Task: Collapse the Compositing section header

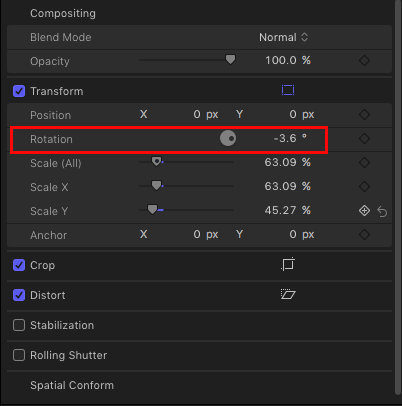Action: click(63, 13)
